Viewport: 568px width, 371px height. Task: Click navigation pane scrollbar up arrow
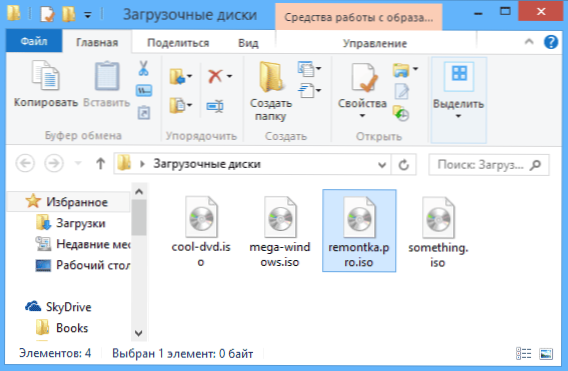(139, 191)
